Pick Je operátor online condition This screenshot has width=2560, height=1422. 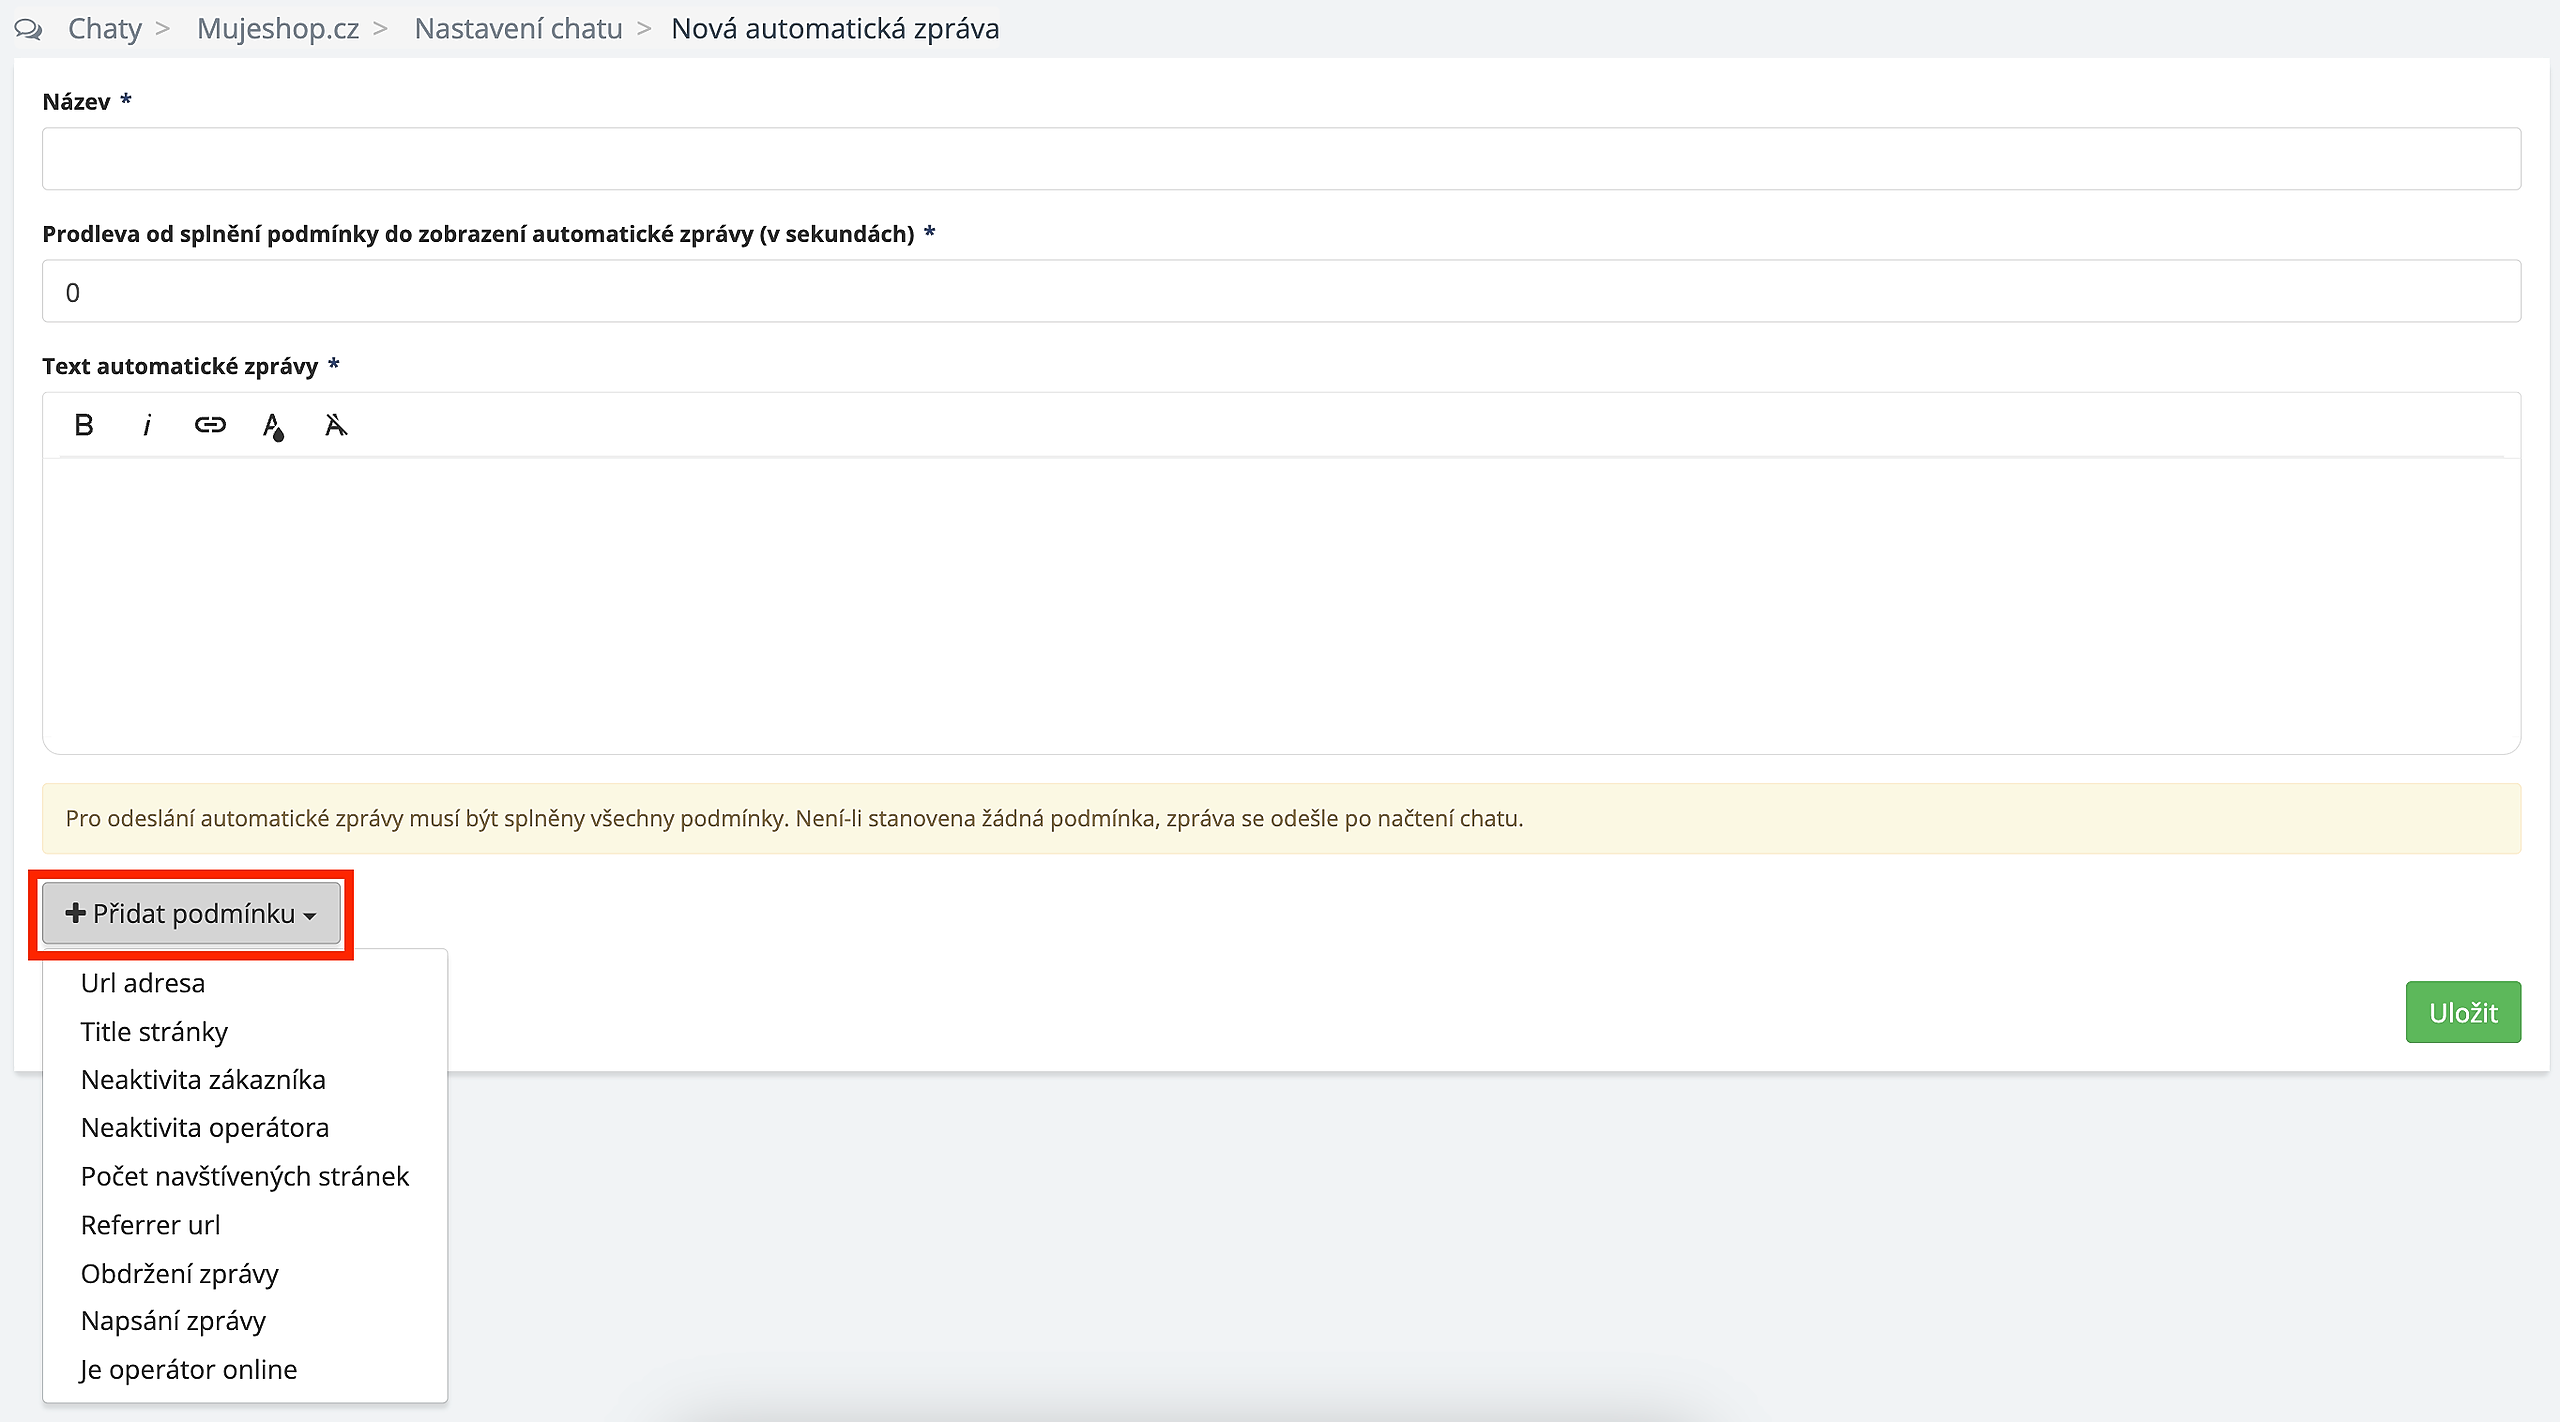[x=189, y=1369]
